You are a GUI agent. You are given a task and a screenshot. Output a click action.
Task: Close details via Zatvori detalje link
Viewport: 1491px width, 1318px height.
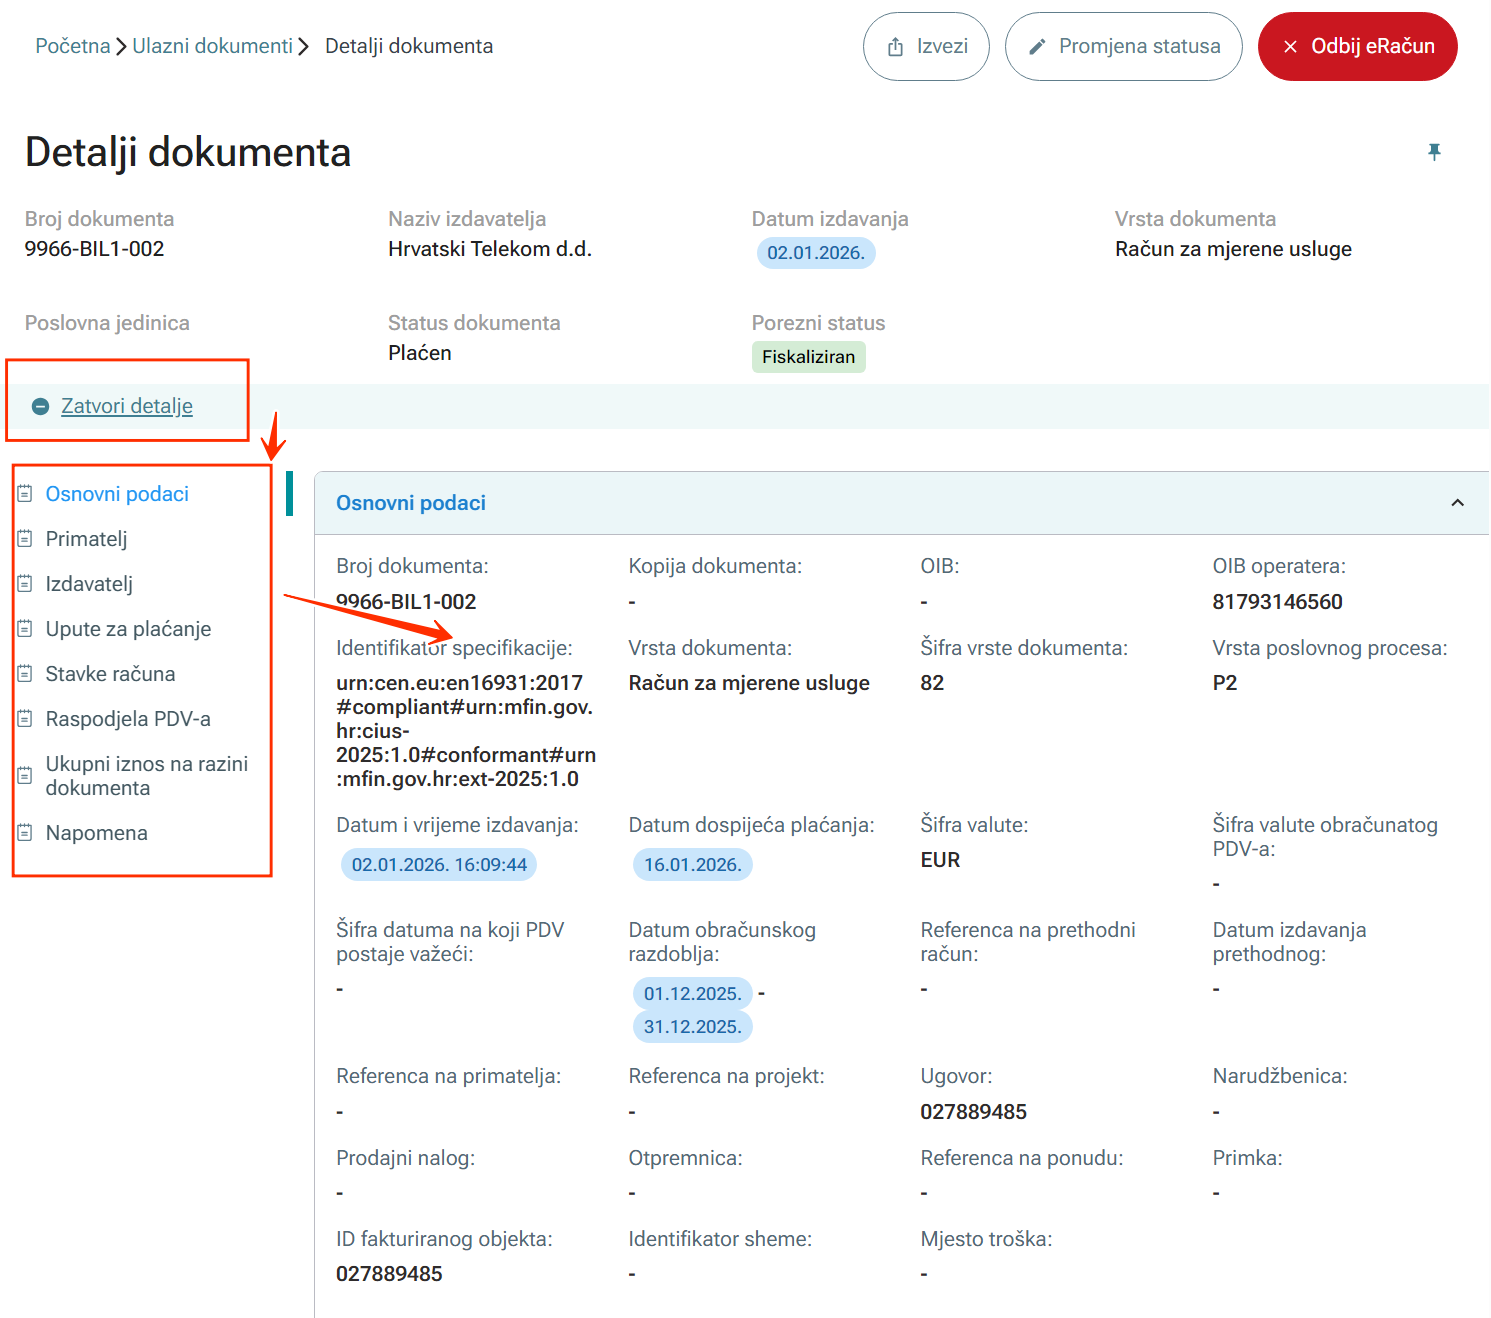tap(127, 406)
